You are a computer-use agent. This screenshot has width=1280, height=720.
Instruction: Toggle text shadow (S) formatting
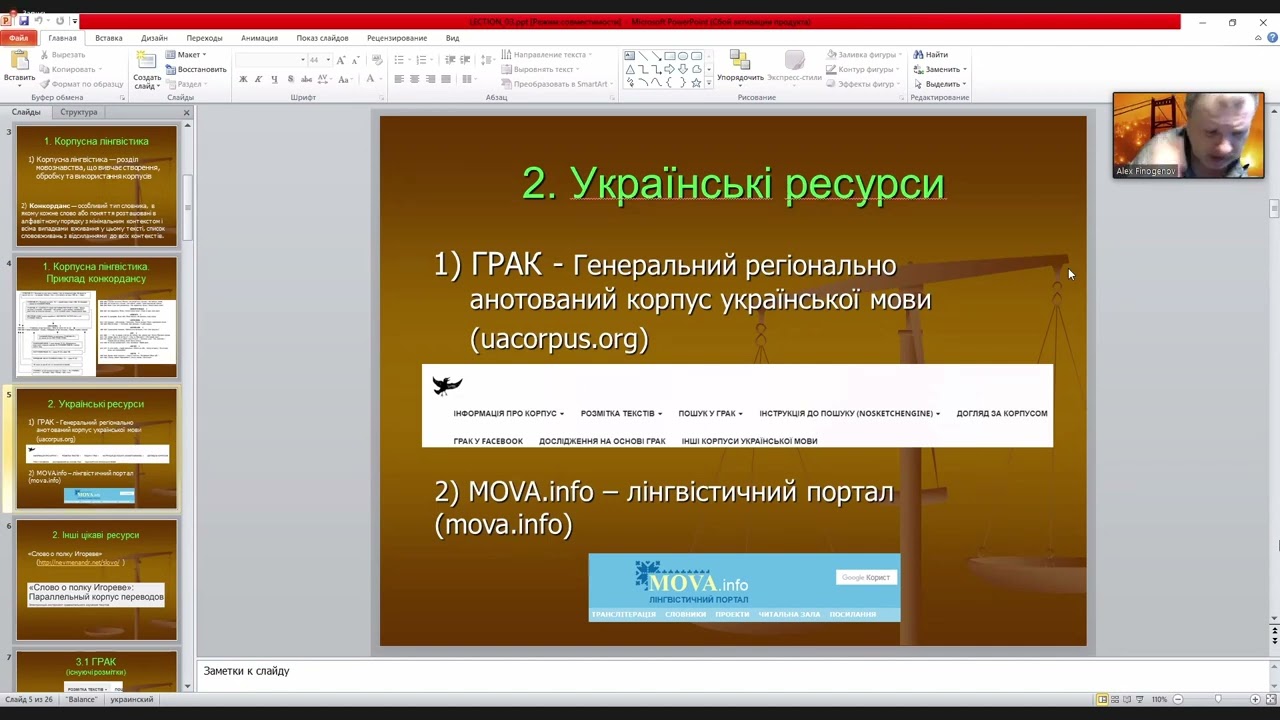tap(290, 79)
